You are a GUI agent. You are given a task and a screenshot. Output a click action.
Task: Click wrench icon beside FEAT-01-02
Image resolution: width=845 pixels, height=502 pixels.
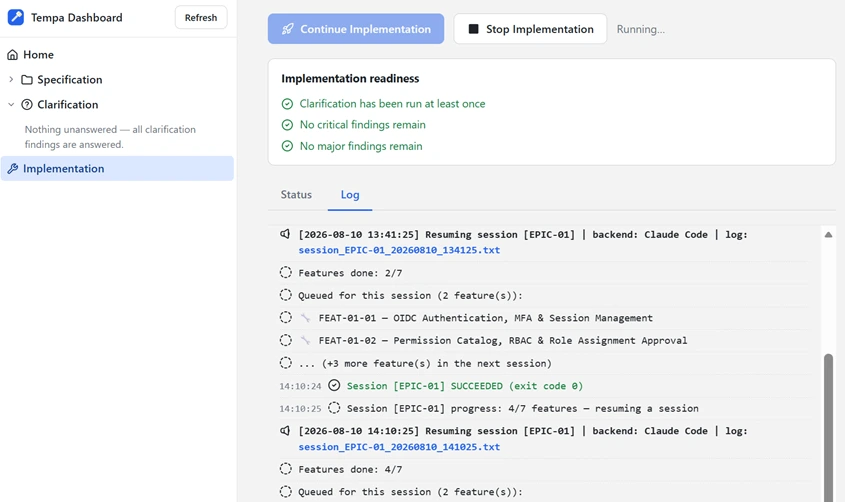tap(306, 340)
